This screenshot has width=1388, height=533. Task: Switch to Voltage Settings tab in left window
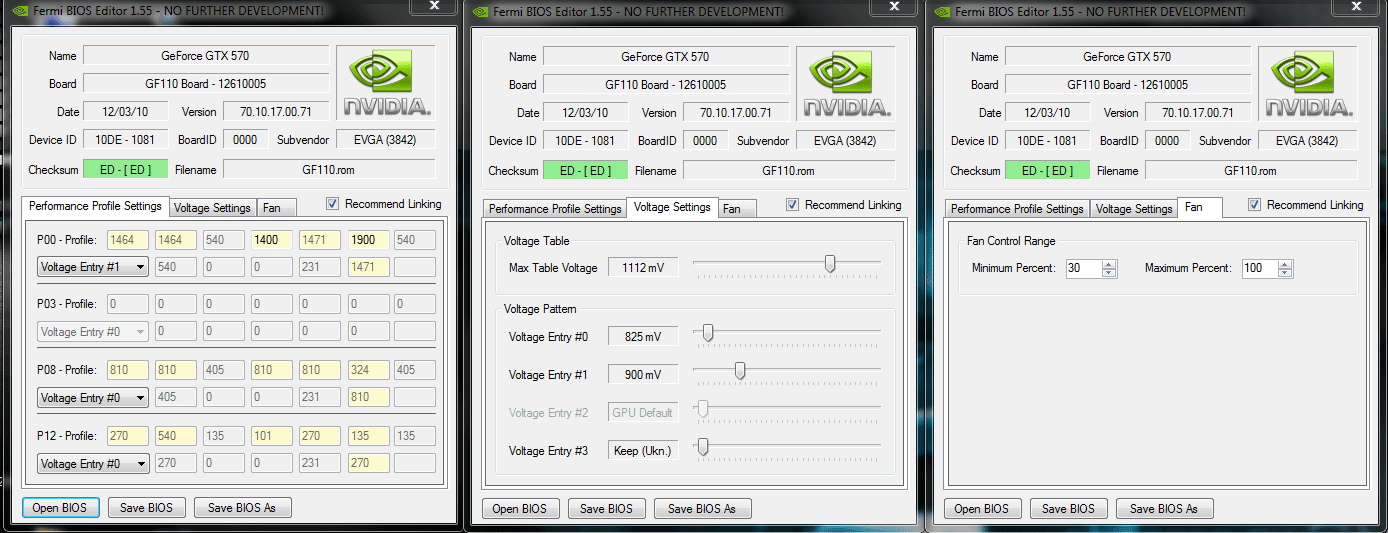(x=212, y=208)
